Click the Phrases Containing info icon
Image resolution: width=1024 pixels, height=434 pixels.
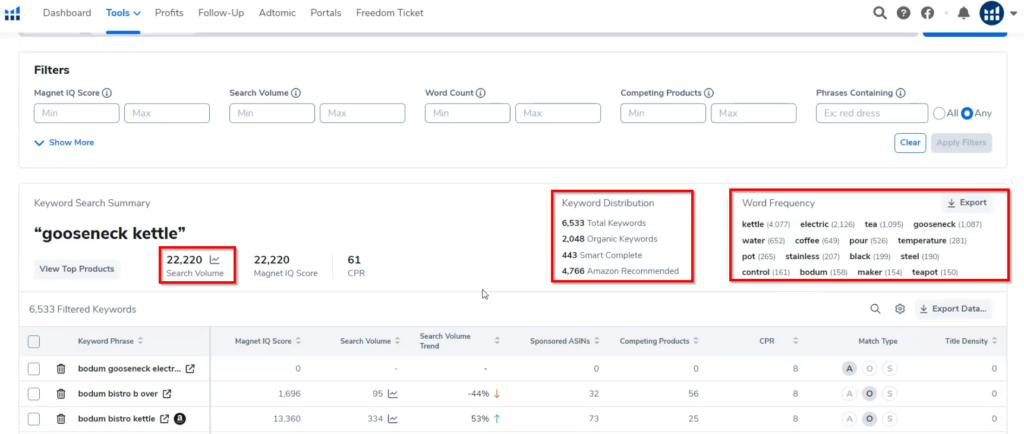tap(901, 93)
